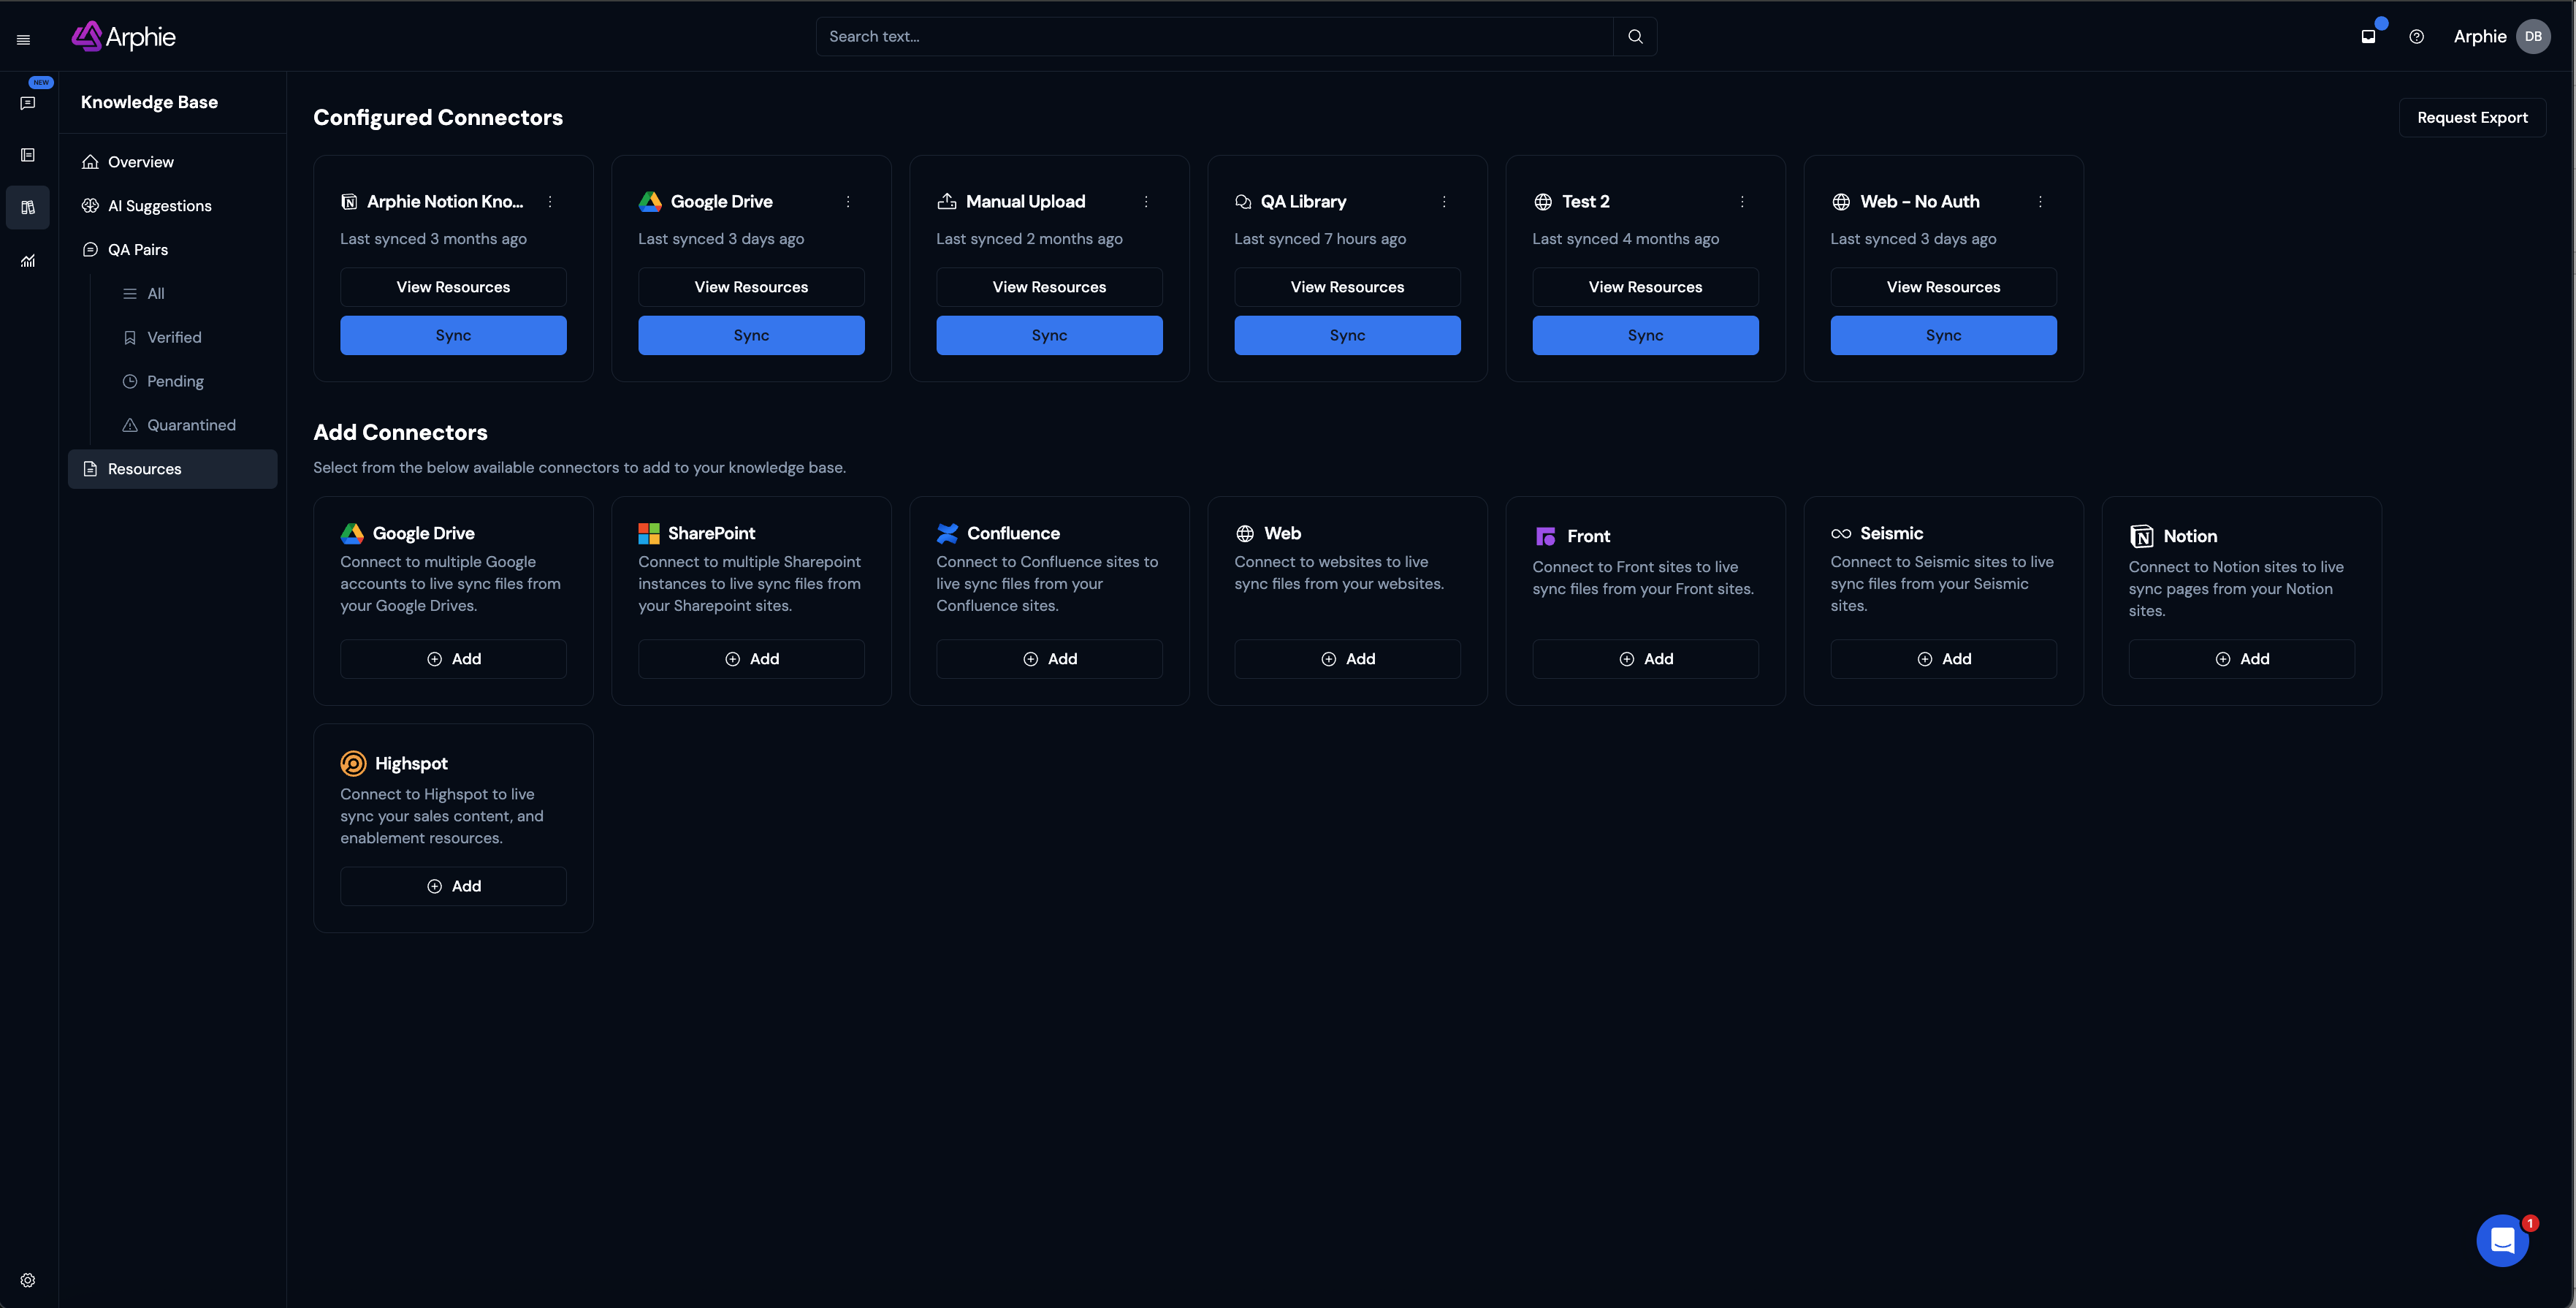
Task: Open the chat support bubble
Action: tap(2502, 1240)
